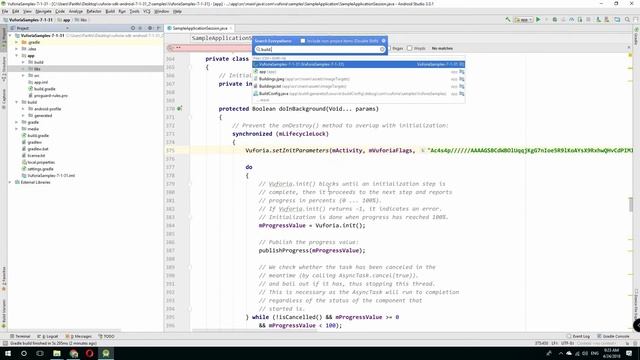Expand the .idea folder
640x360 pixels.
click(x=17, y=49)
